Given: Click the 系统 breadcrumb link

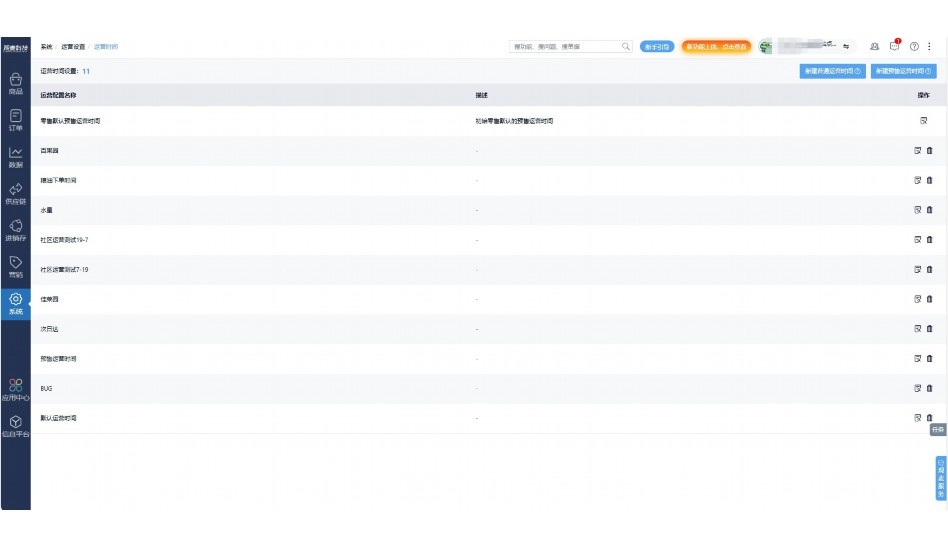Looking at the screenshot, I should [46, 47].
